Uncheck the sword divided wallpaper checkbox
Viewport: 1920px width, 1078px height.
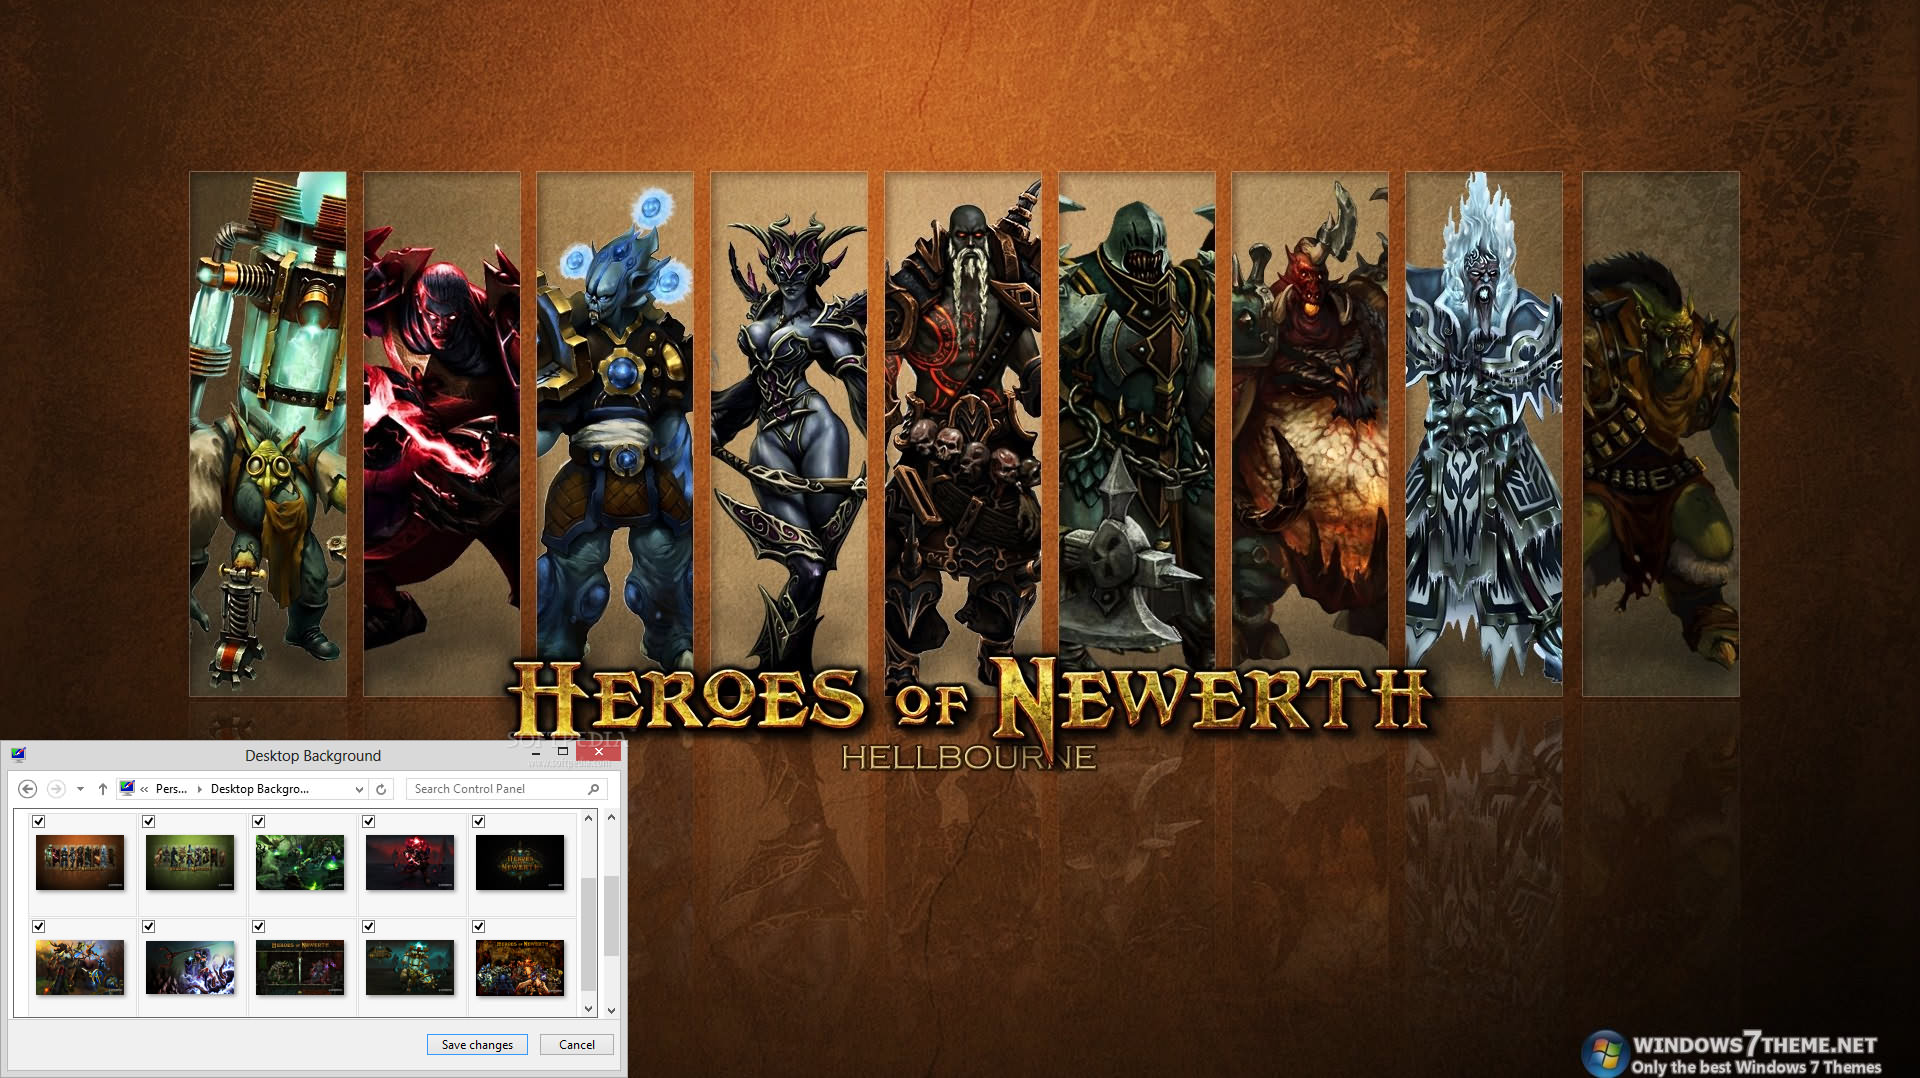(x=258, y=926)
